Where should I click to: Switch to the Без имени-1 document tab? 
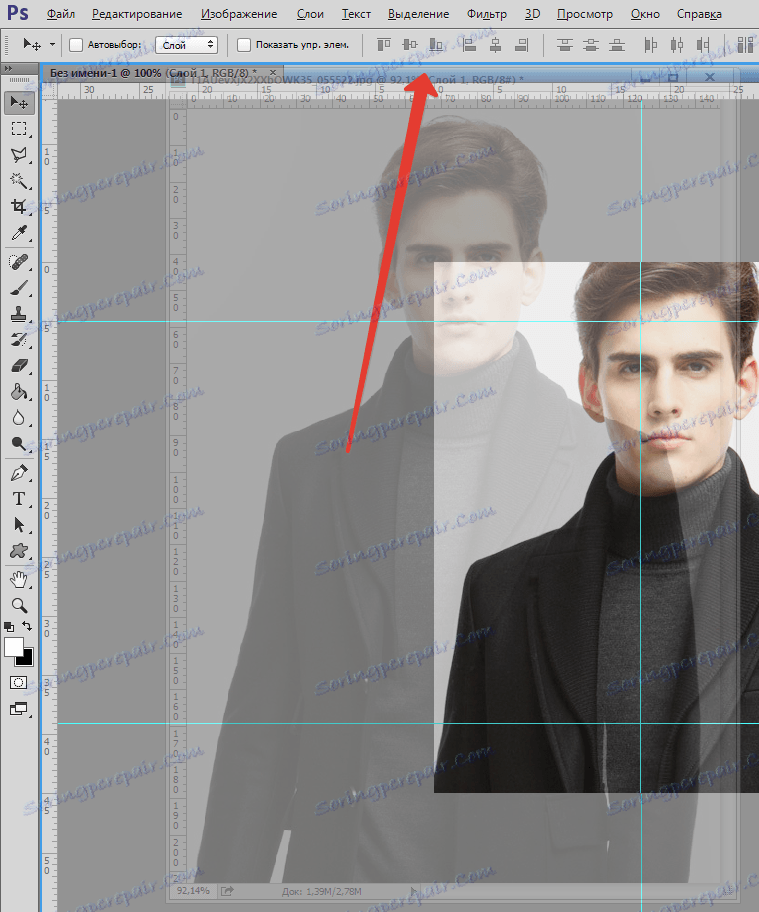[x=153, y=73]
